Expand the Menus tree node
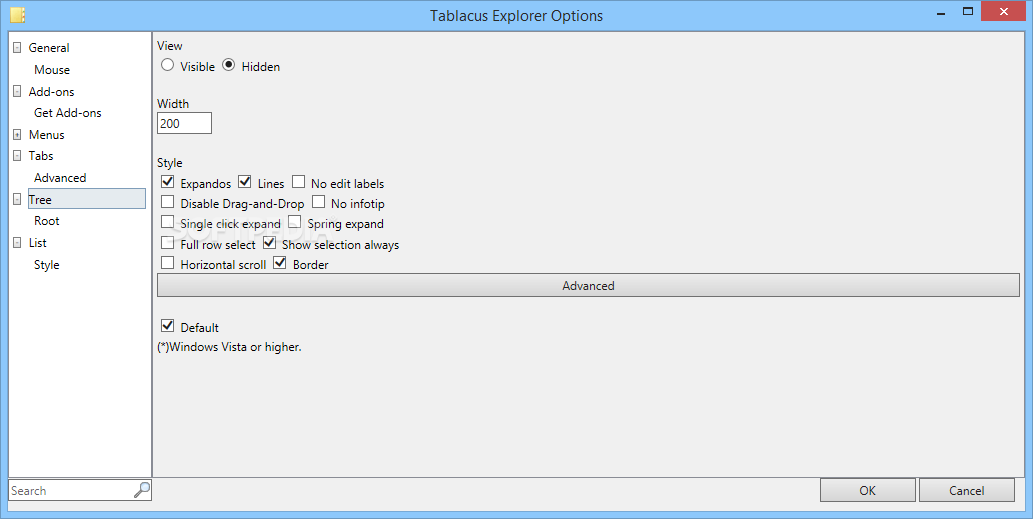Screen dimensions: 1033x519 click(x=17, y=134)
